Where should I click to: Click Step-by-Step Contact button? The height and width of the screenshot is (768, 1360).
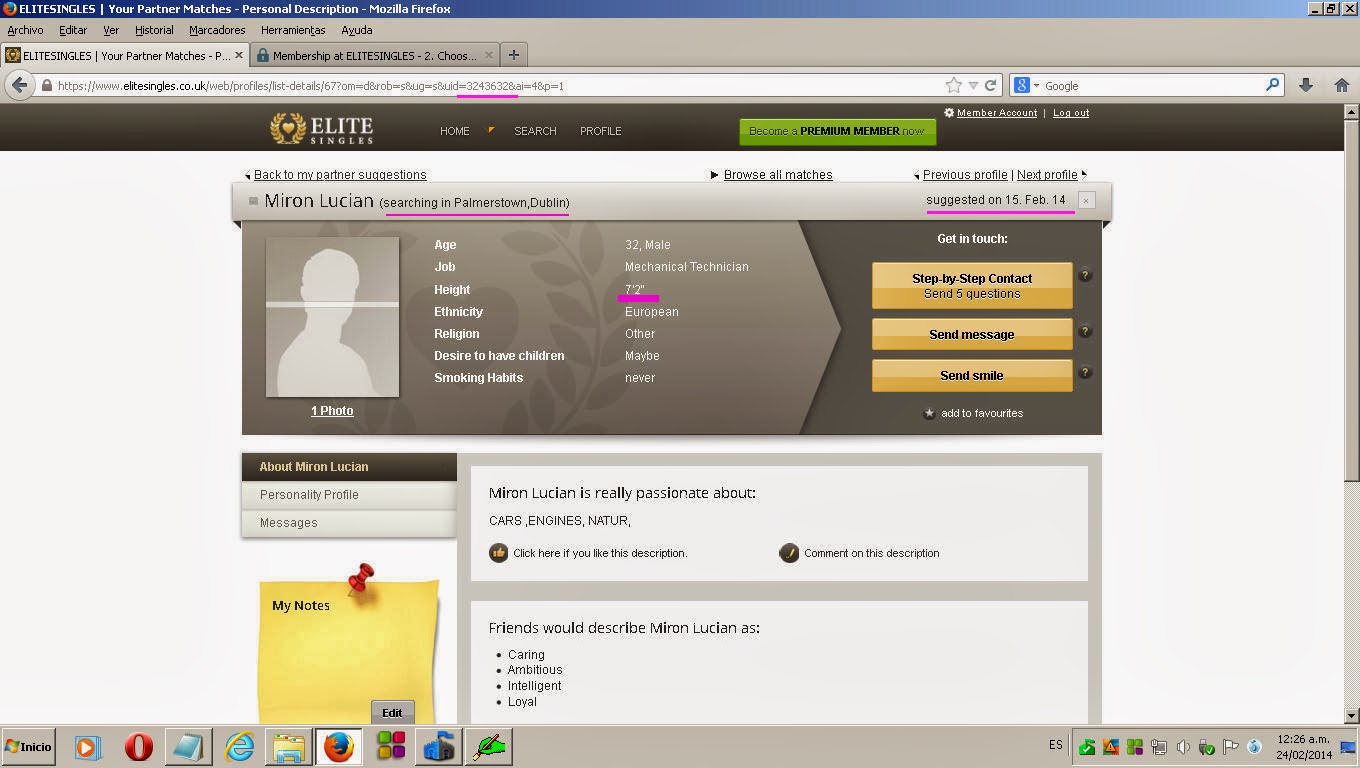point(972,286)
